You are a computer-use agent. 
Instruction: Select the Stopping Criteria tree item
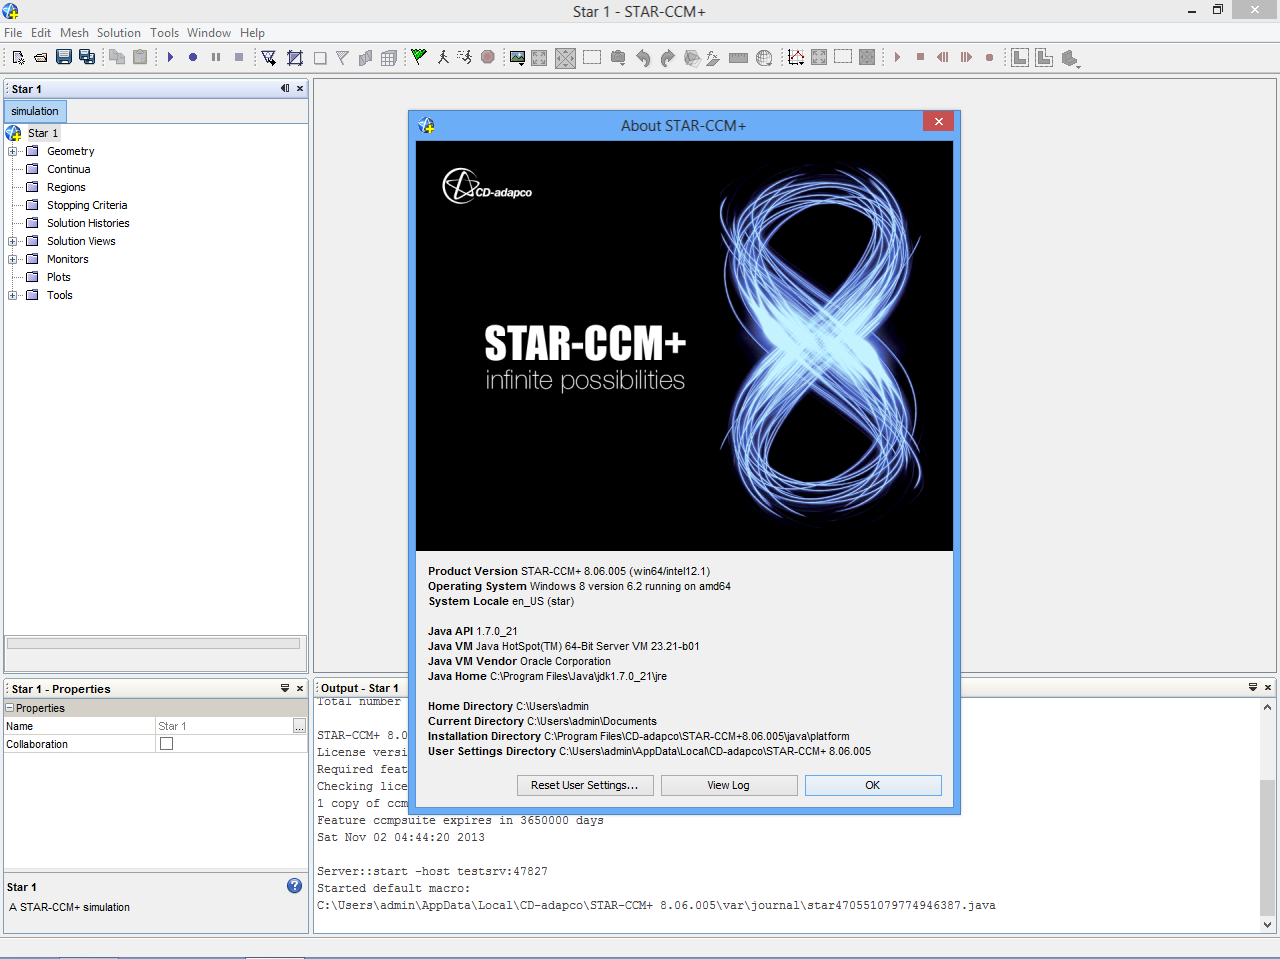87,206
